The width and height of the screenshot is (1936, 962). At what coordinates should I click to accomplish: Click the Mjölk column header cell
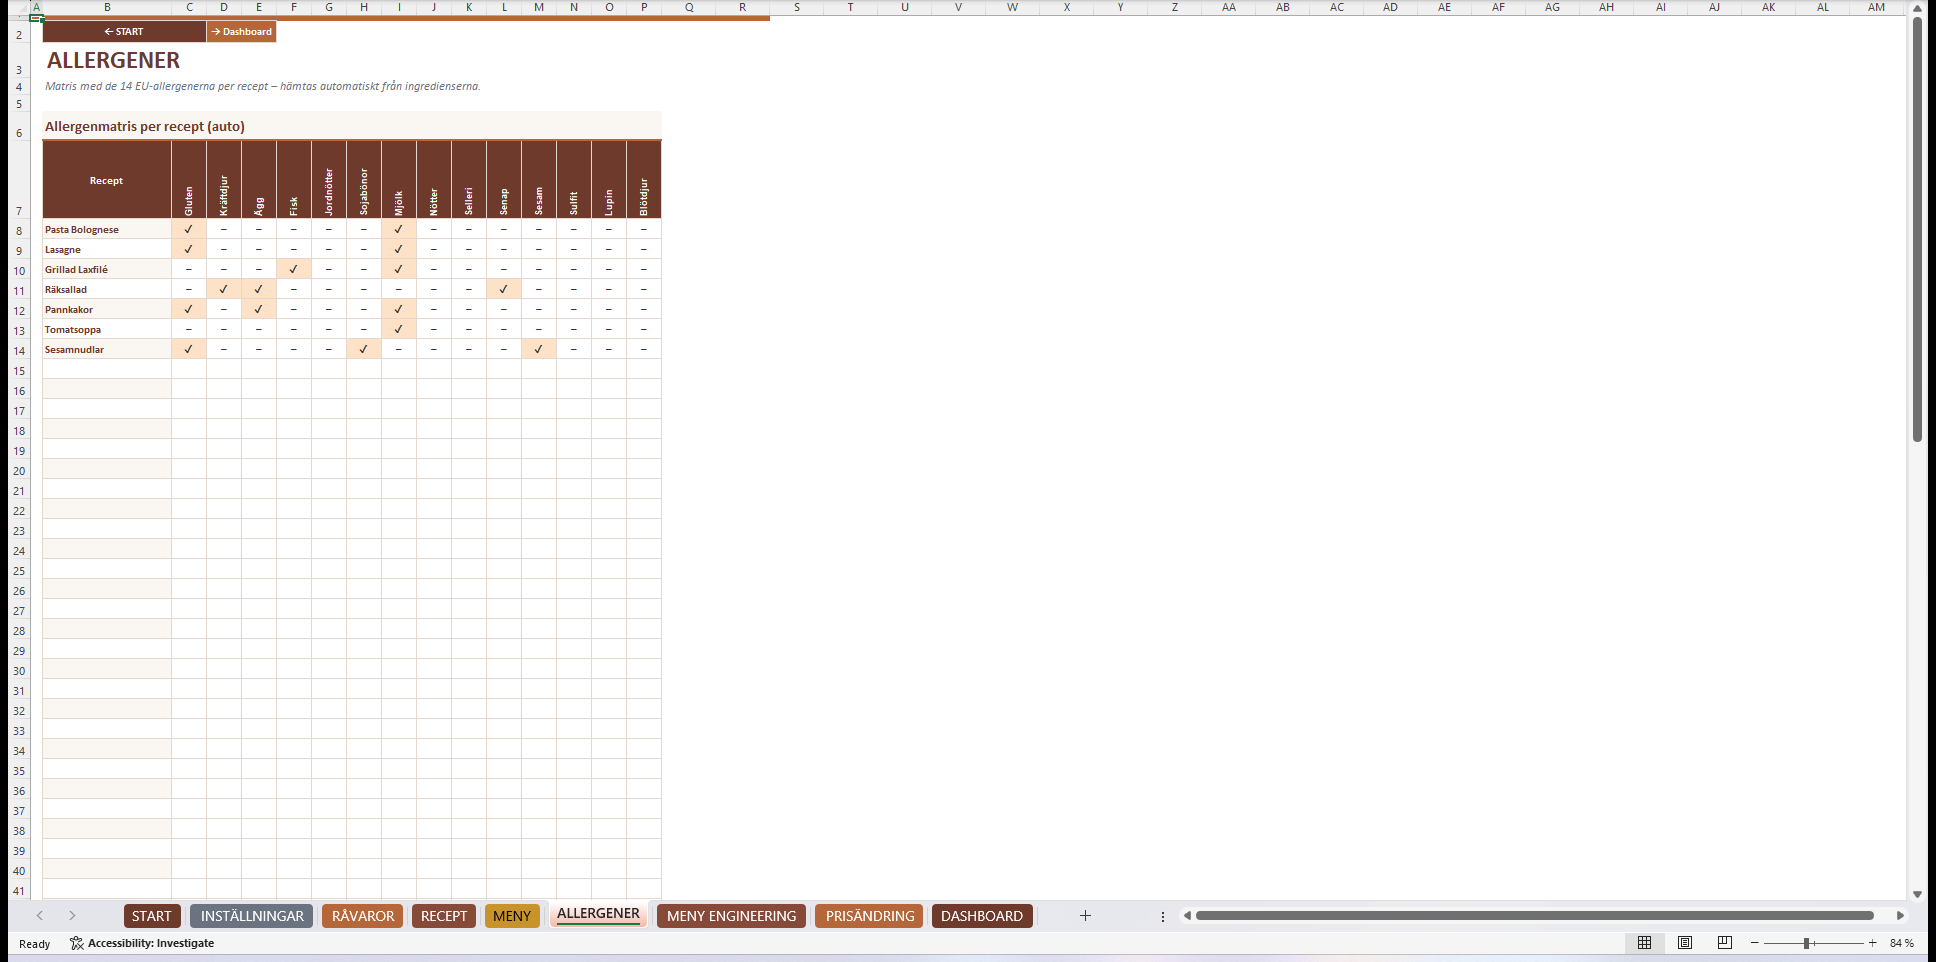point(399,180)
